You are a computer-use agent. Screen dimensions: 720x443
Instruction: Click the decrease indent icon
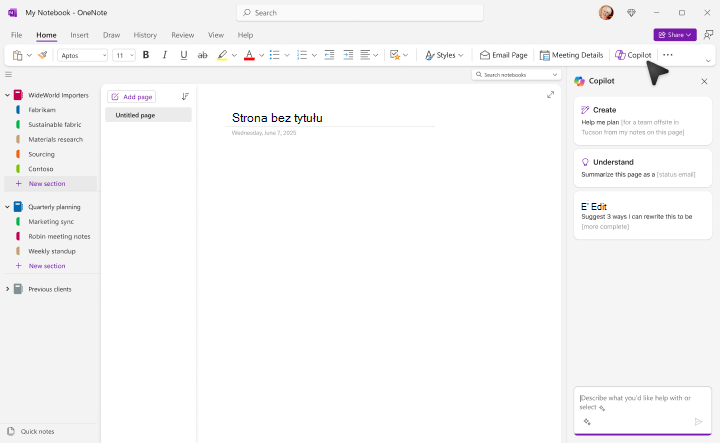(329, 55)
